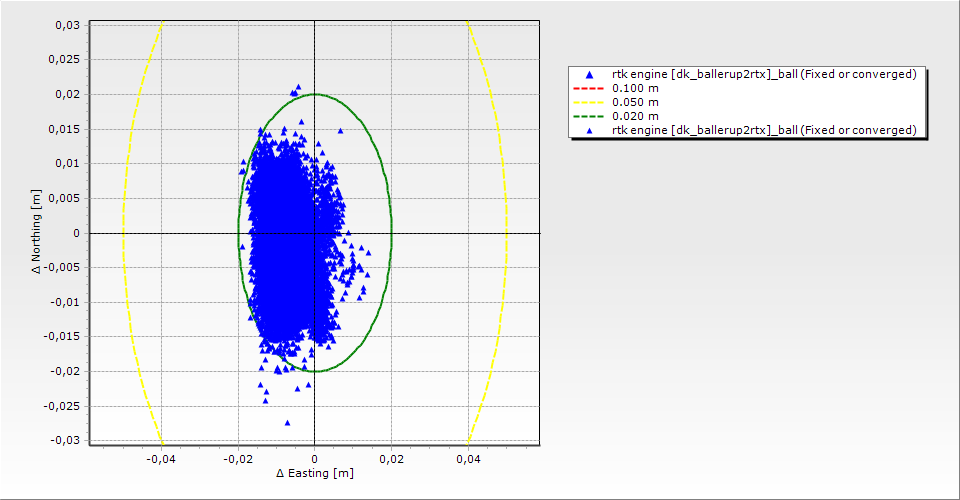Click the 0,02 easting axis label

click(391, 459)
